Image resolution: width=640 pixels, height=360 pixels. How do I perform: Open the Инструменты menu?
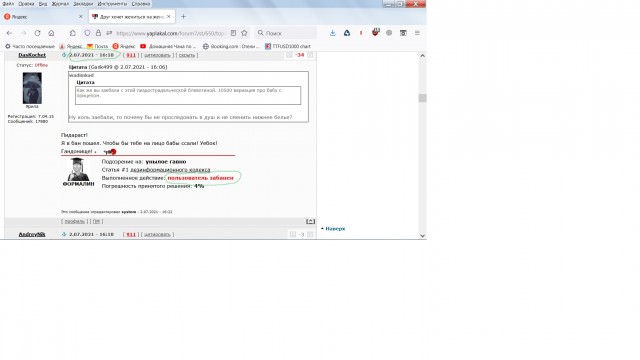(x=112, y=4)
